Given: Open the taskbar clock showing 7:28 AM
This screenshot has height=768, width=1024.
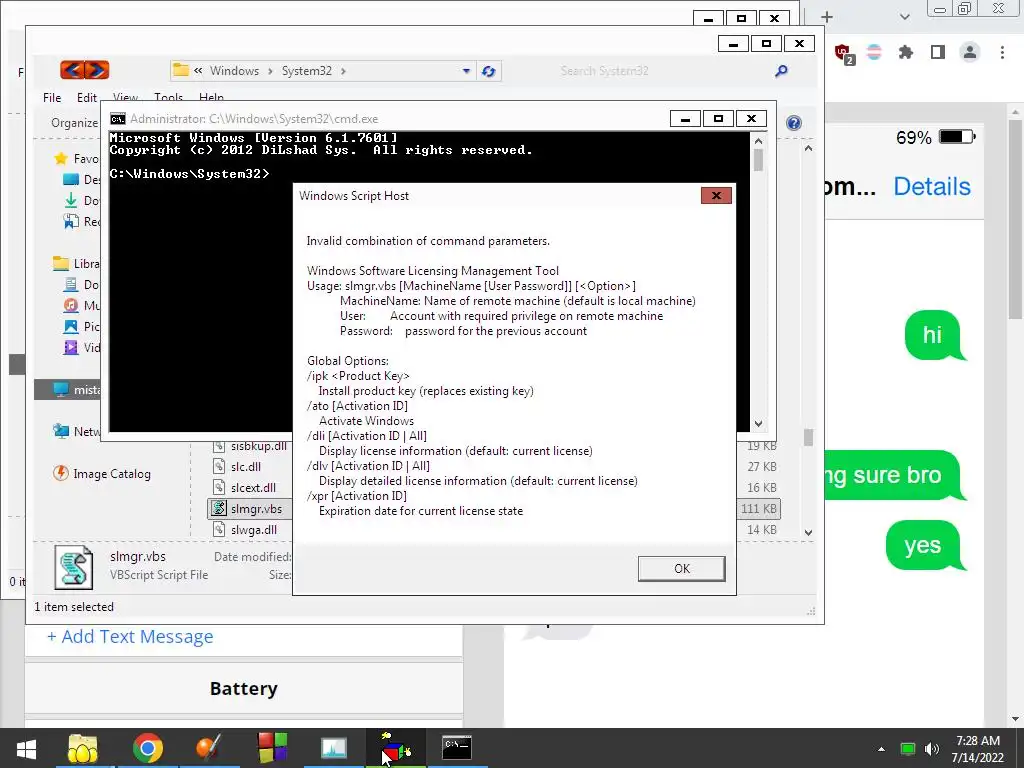Looking at the screenshot, I should 978,749.
